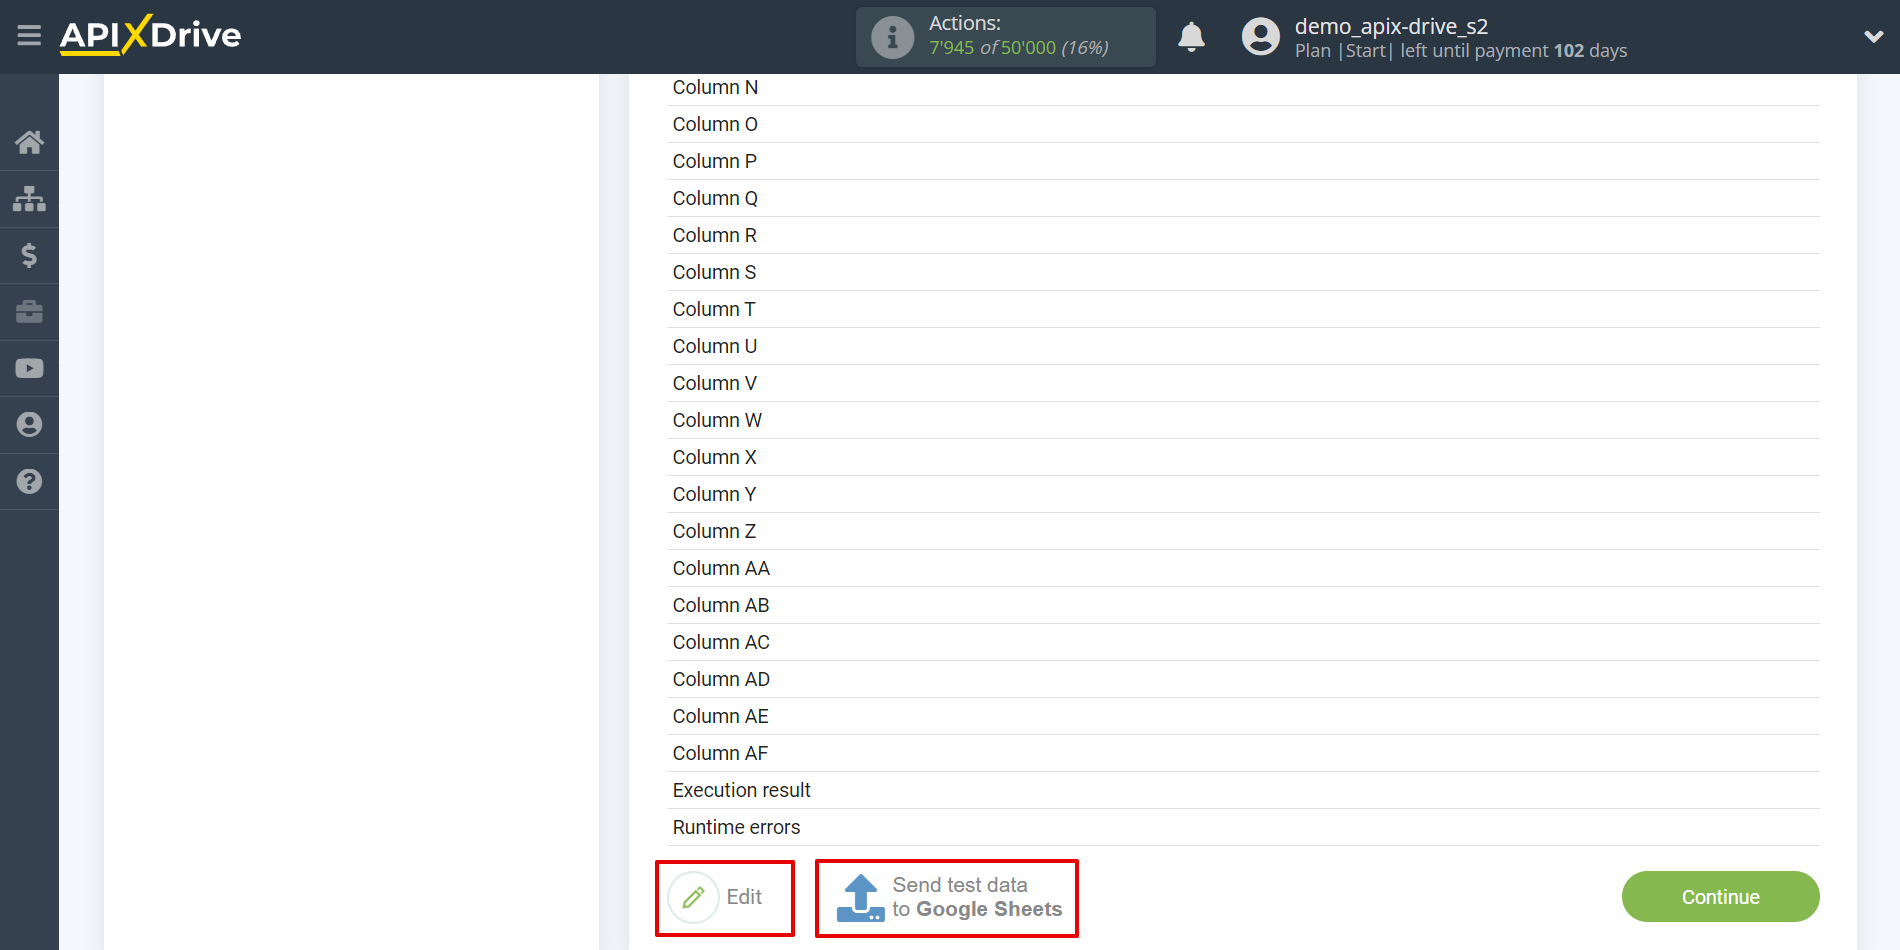Open the billing dollar icon
The height and width of the screenshot is (950, 1900).
pyautogui.click(x=29, y=255)
